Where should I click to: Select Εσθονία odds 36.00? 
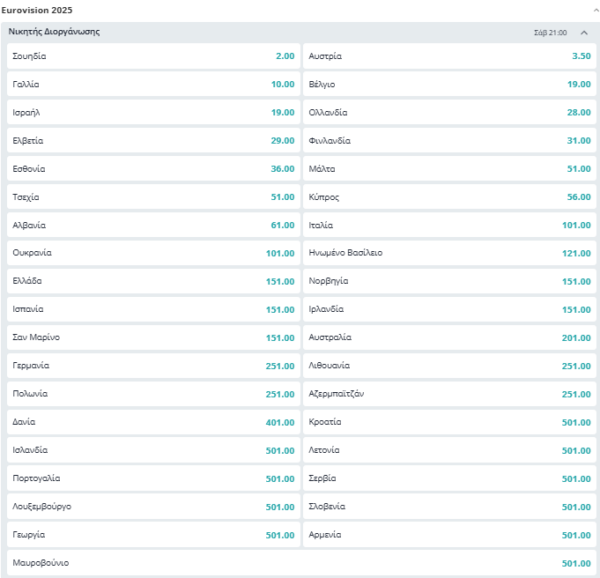pos(153,169)
